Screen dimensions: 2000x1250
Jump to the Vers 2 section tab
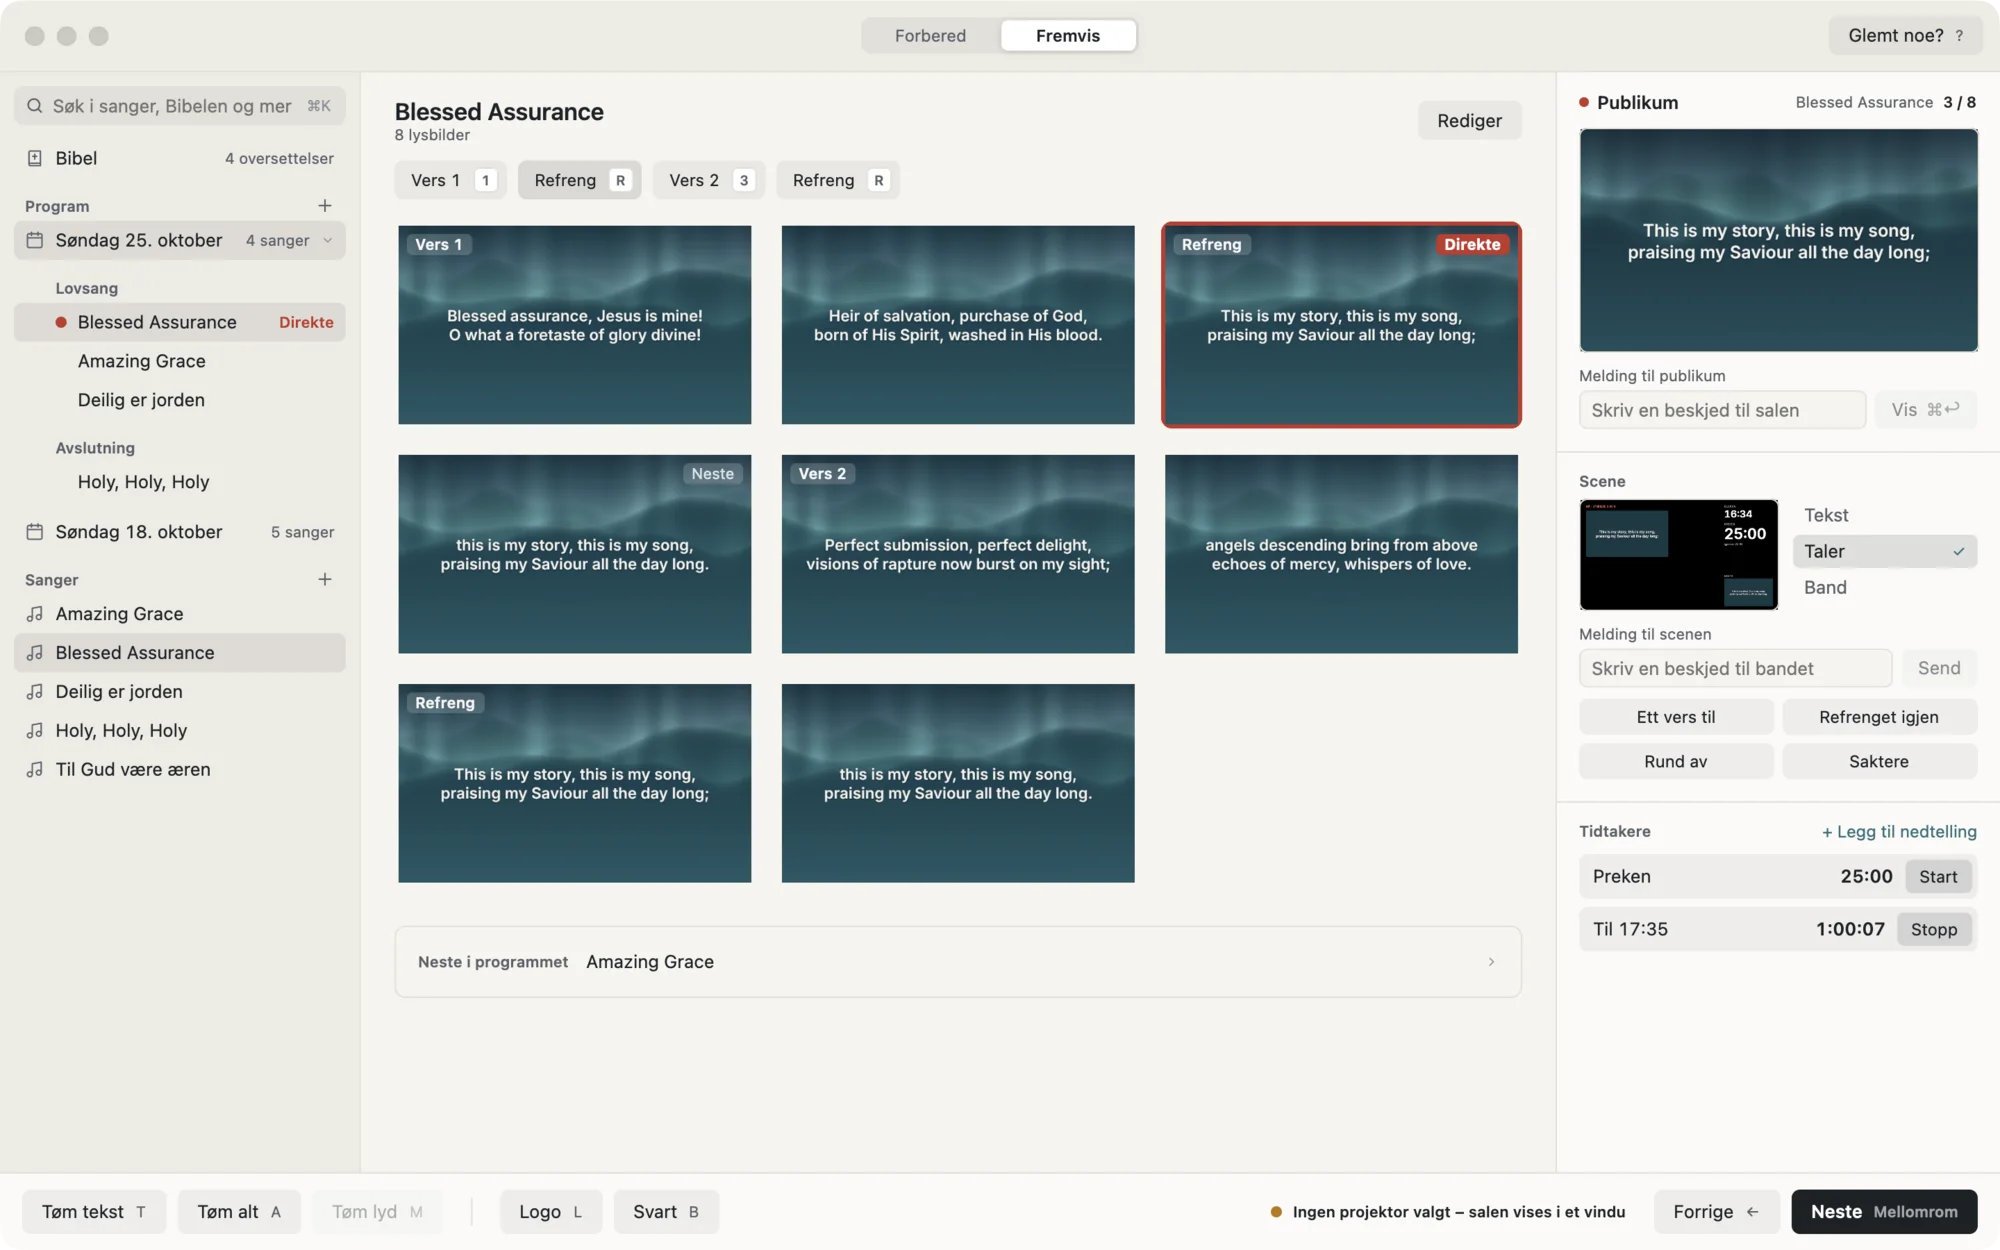coord(708,180)
